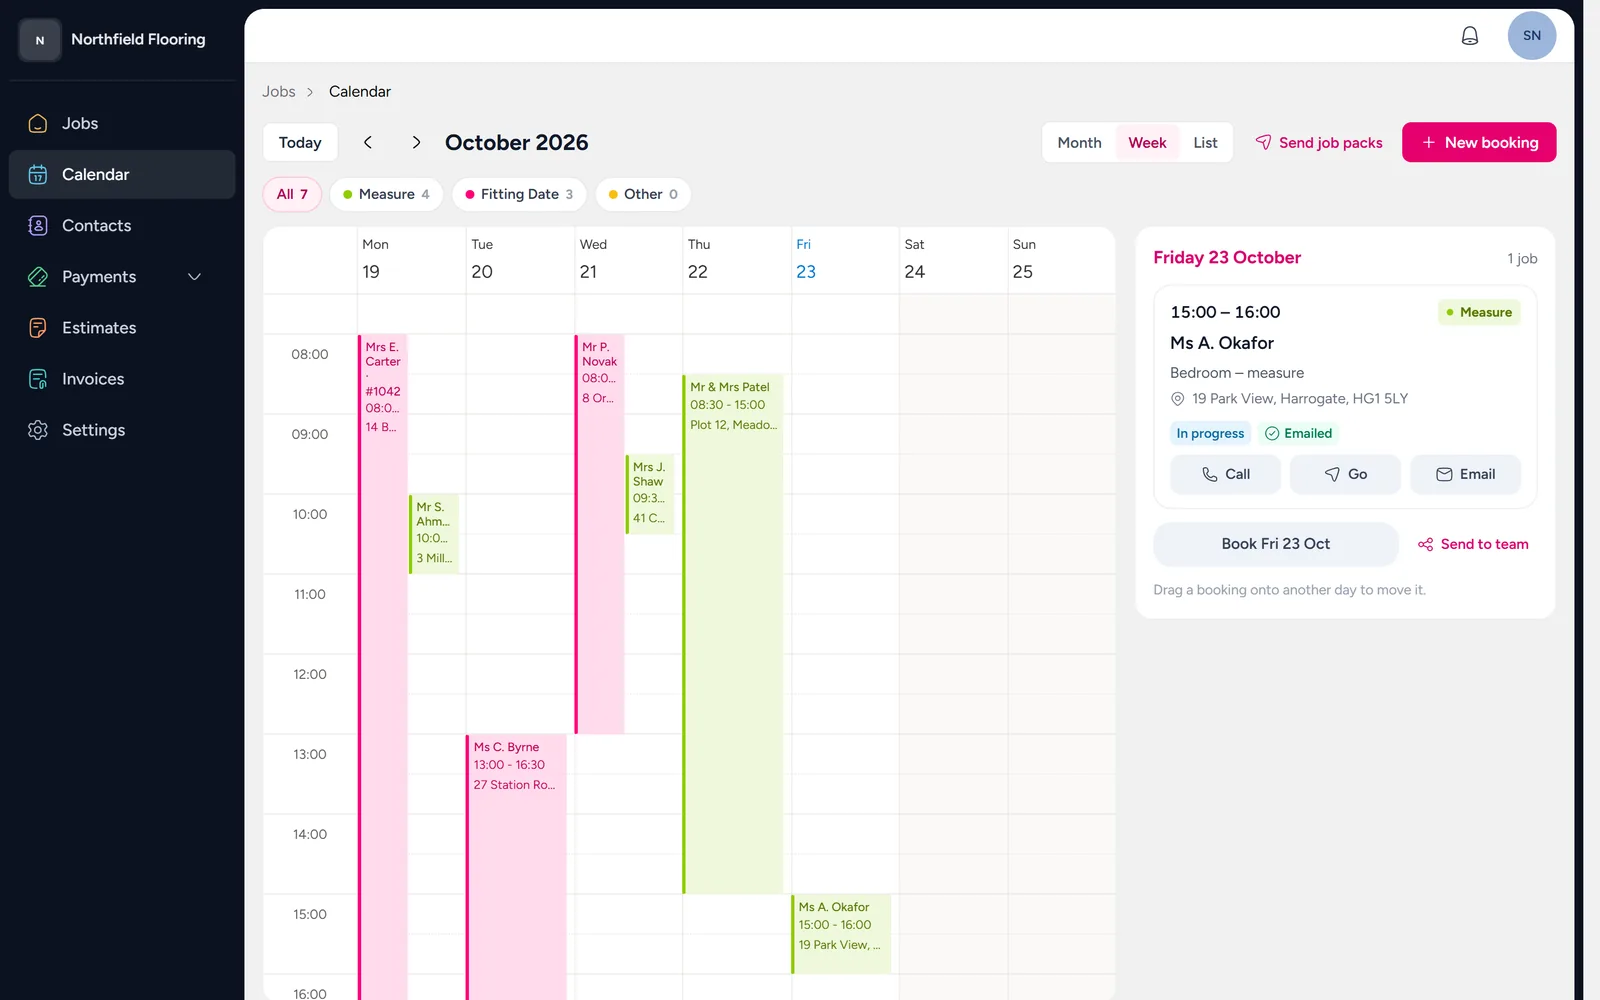Screen dimensions: 1600x1000
Task: Click the Calendar icon in sidebar
Action: (38, 174)
